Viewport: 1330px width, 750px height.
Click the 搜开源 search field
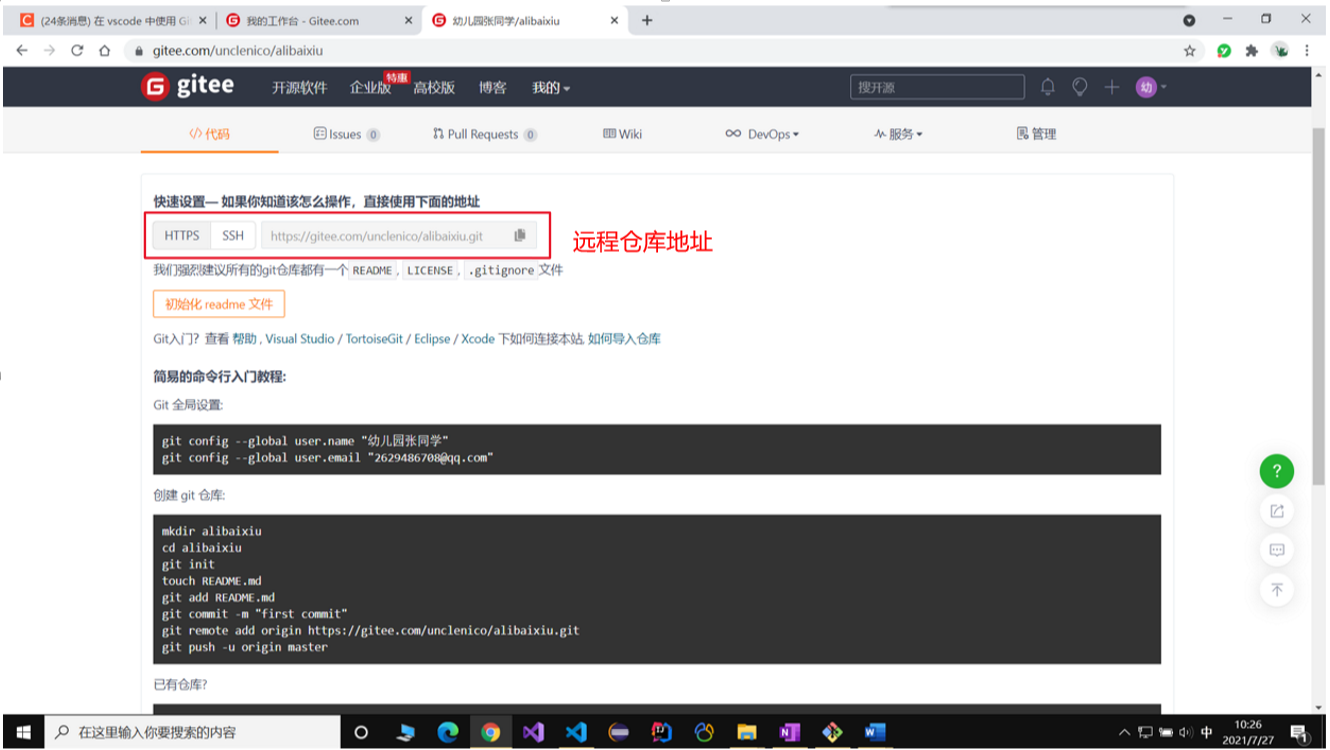point(937,87)
